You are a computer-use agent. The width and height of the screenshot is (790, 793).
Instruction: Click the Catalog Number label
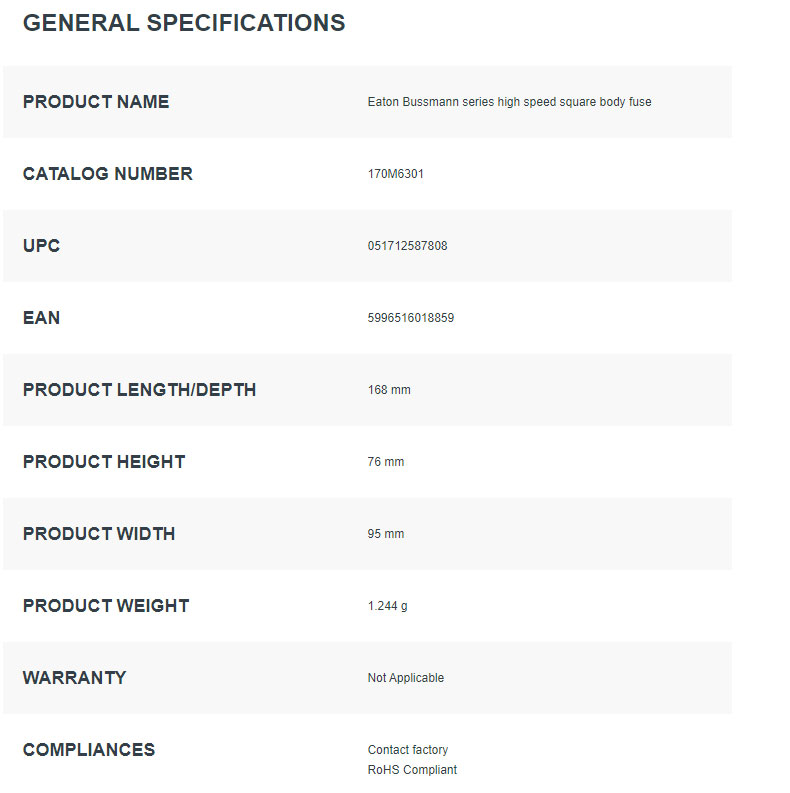[108, 174]
